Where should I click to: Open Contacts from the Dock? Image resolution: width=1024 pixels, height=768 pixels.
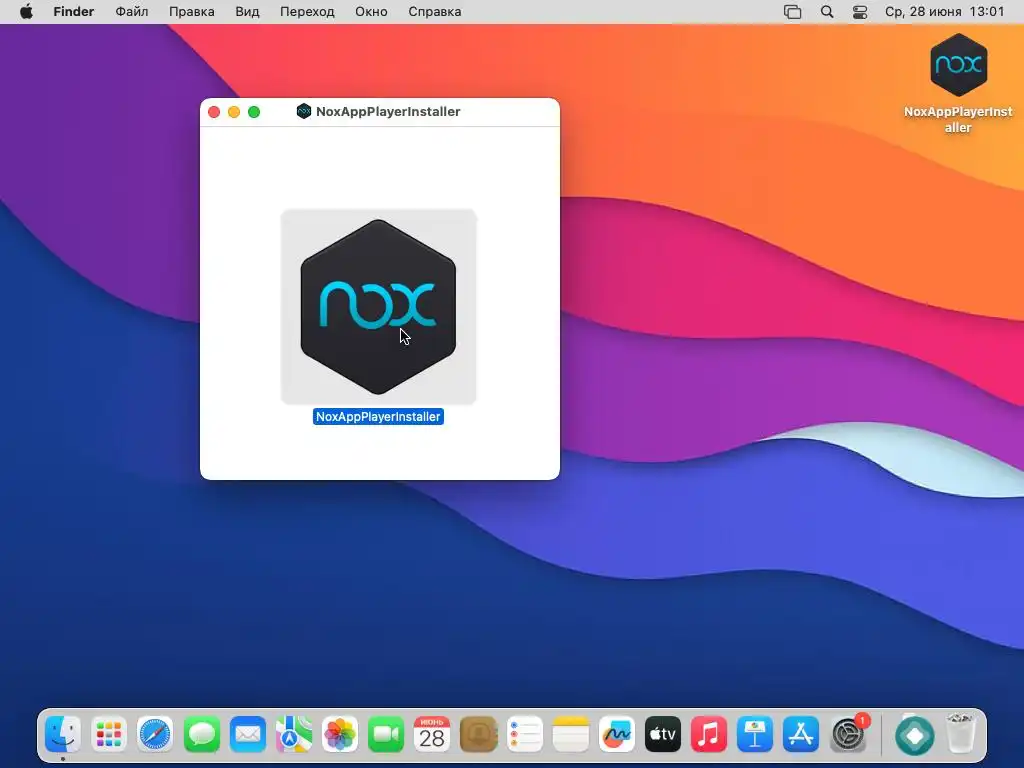(478, 734)
